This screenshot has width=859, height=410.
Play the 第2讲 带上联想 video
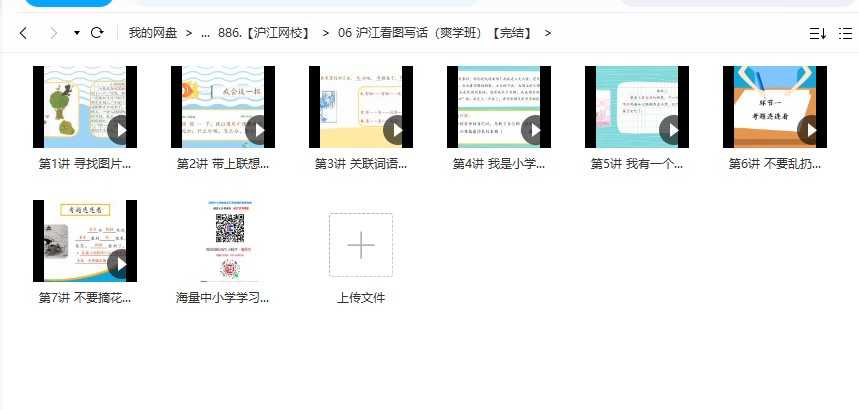(257, 130)
